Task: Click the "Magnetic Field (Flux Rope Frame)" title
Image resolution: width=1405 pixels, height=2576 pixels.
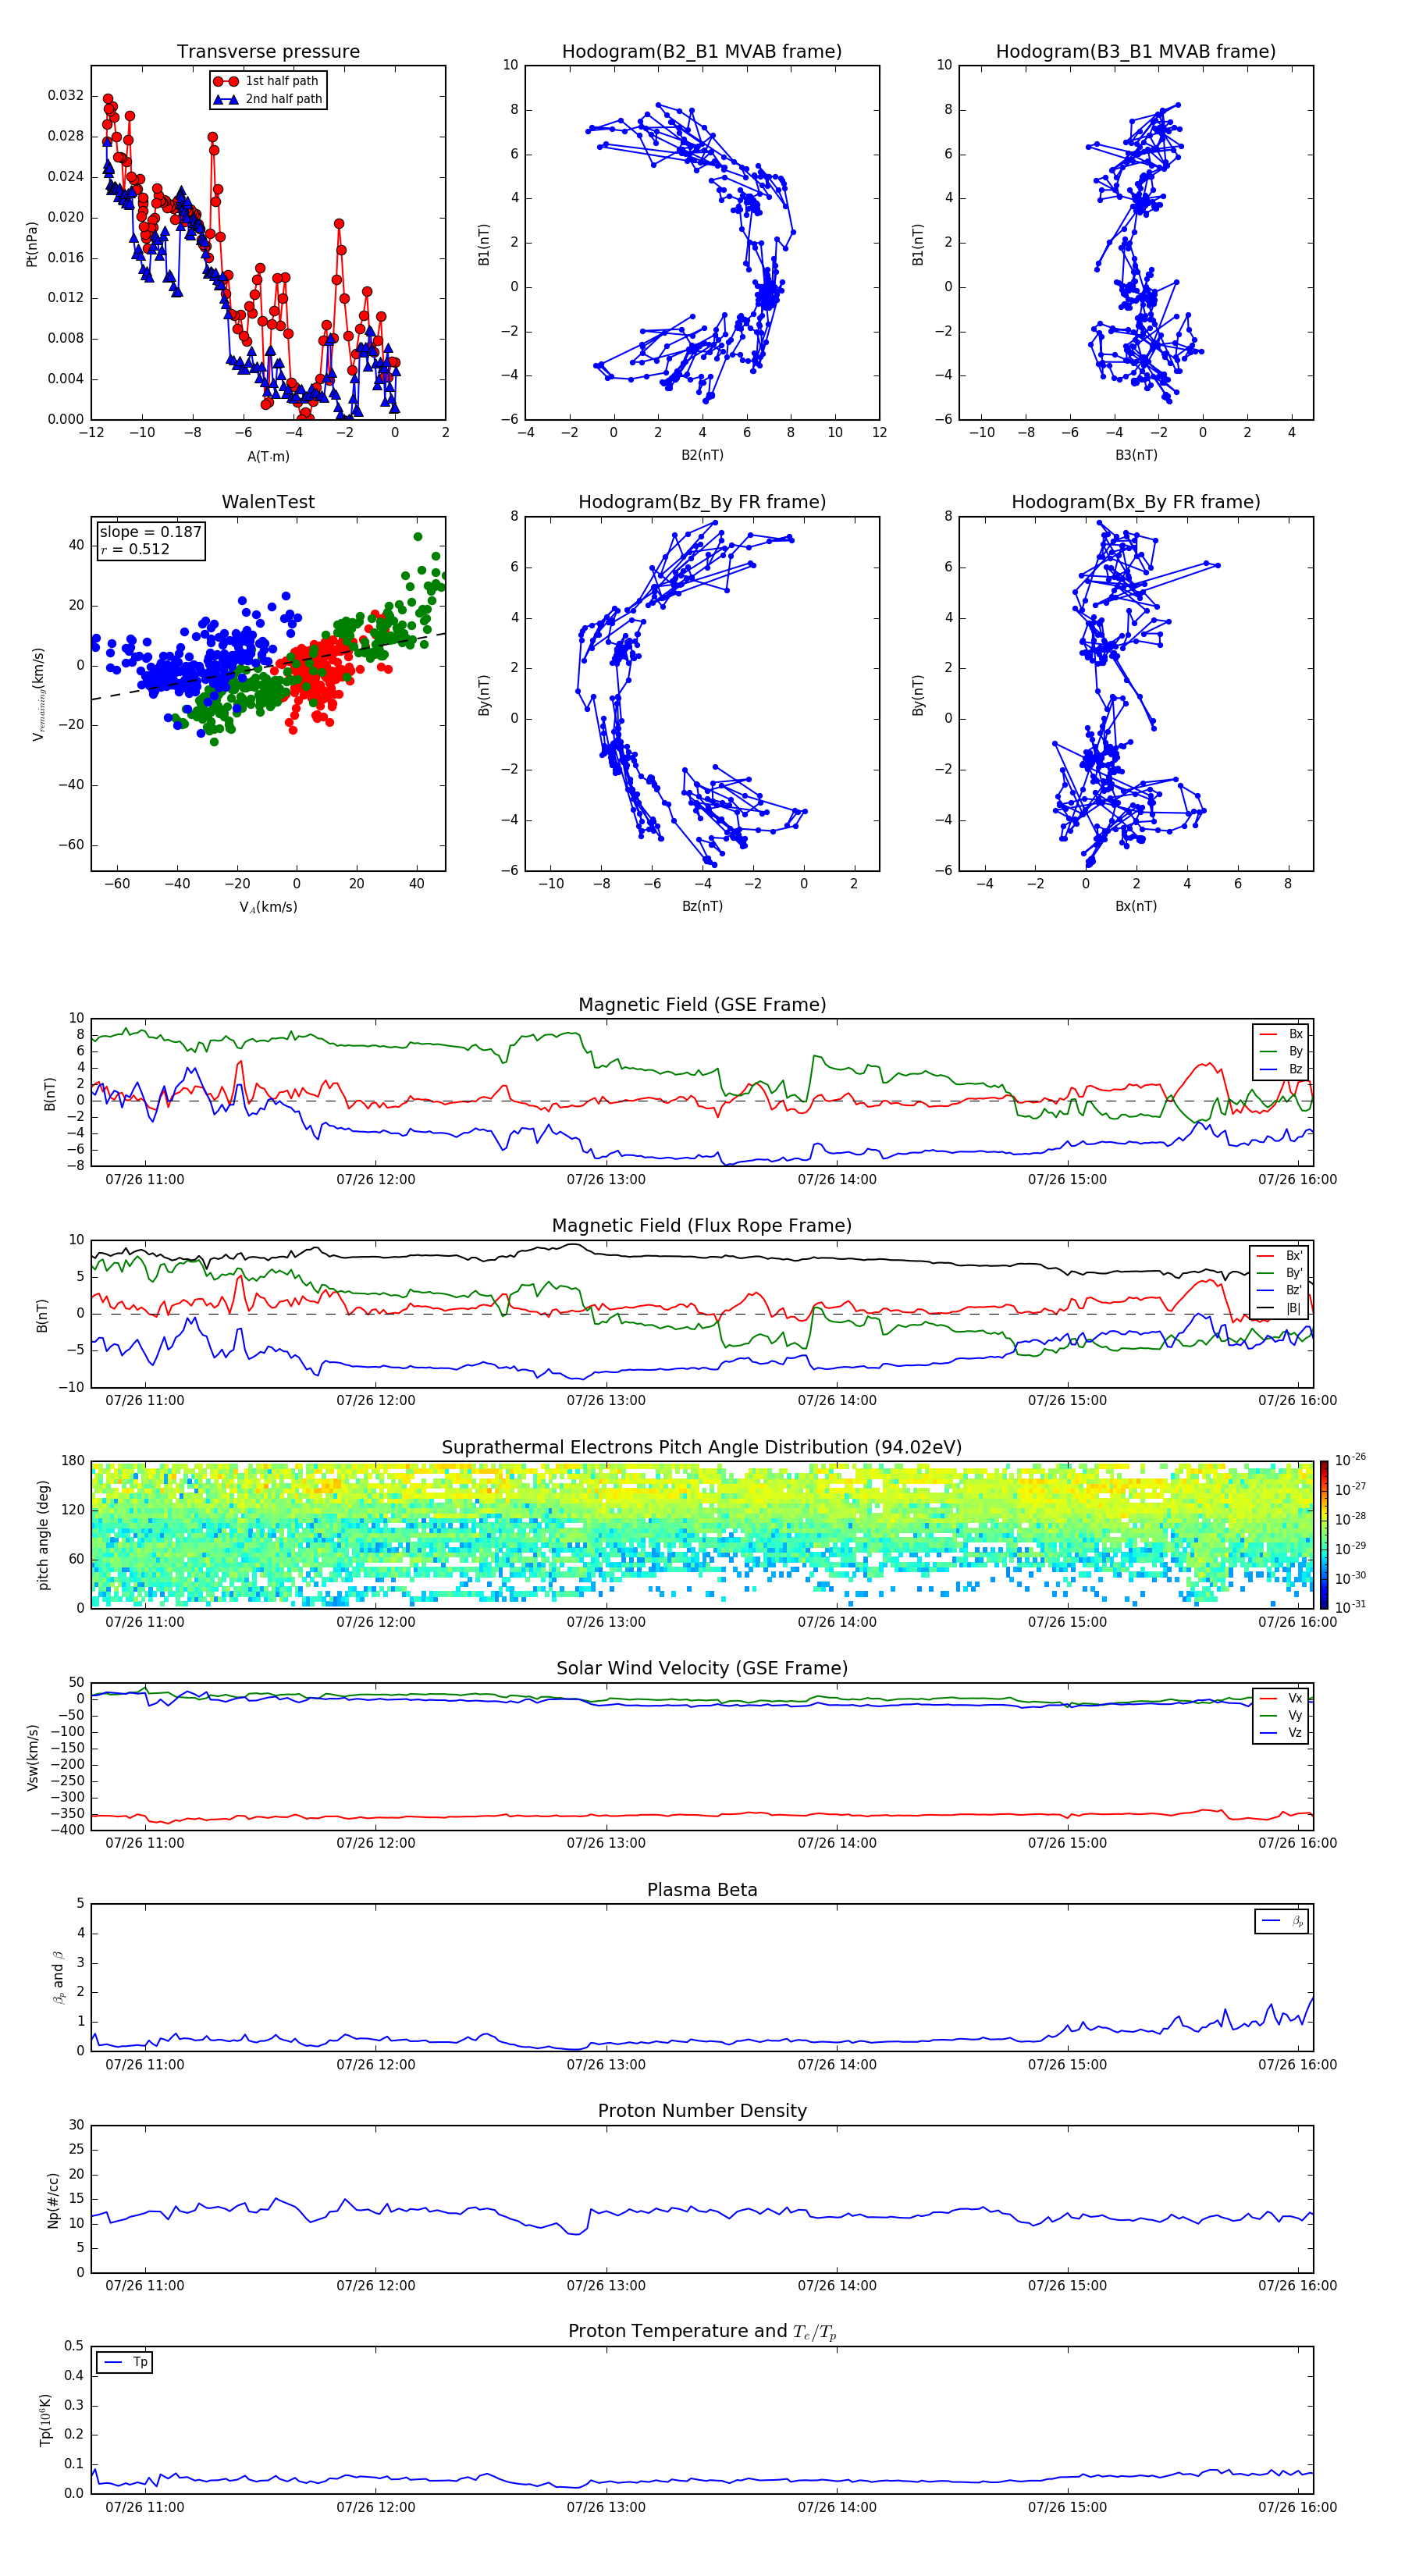Action: 702,1226
